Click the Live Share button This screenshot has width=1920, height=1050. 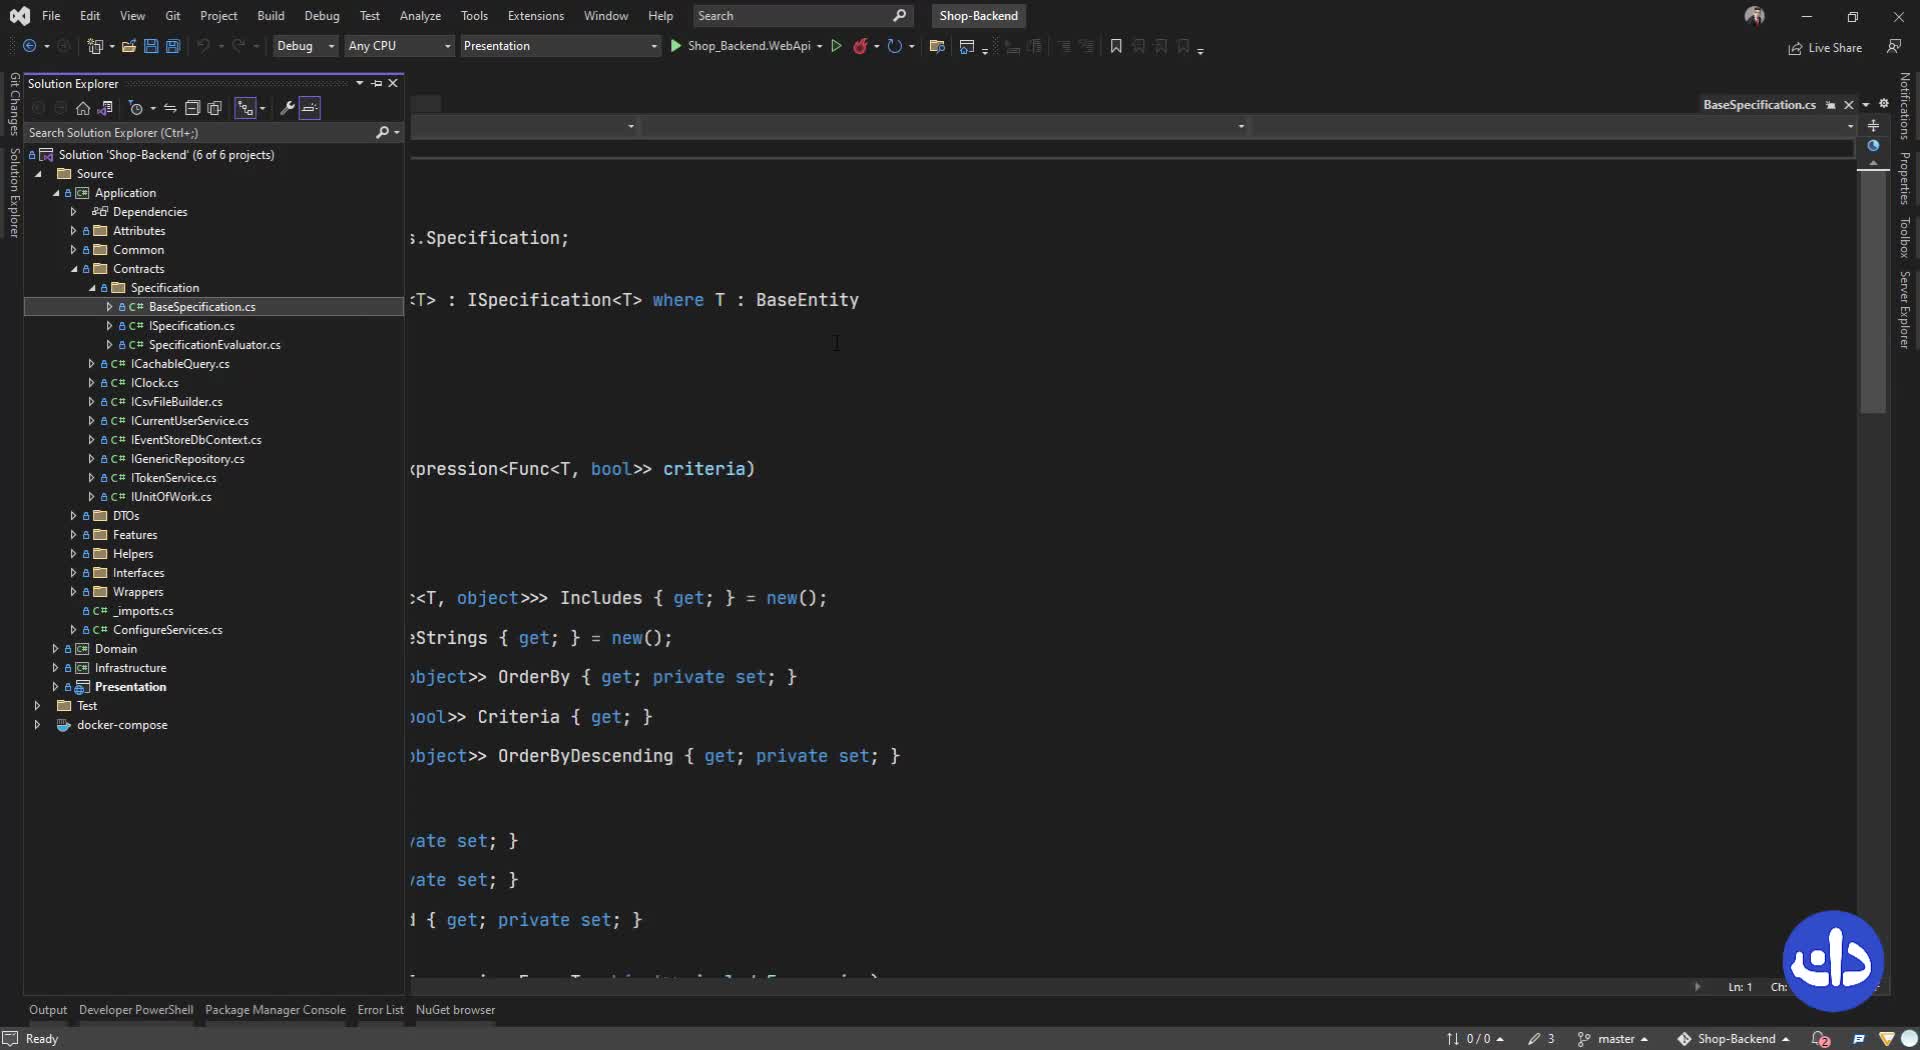[x=1825, y=48]
